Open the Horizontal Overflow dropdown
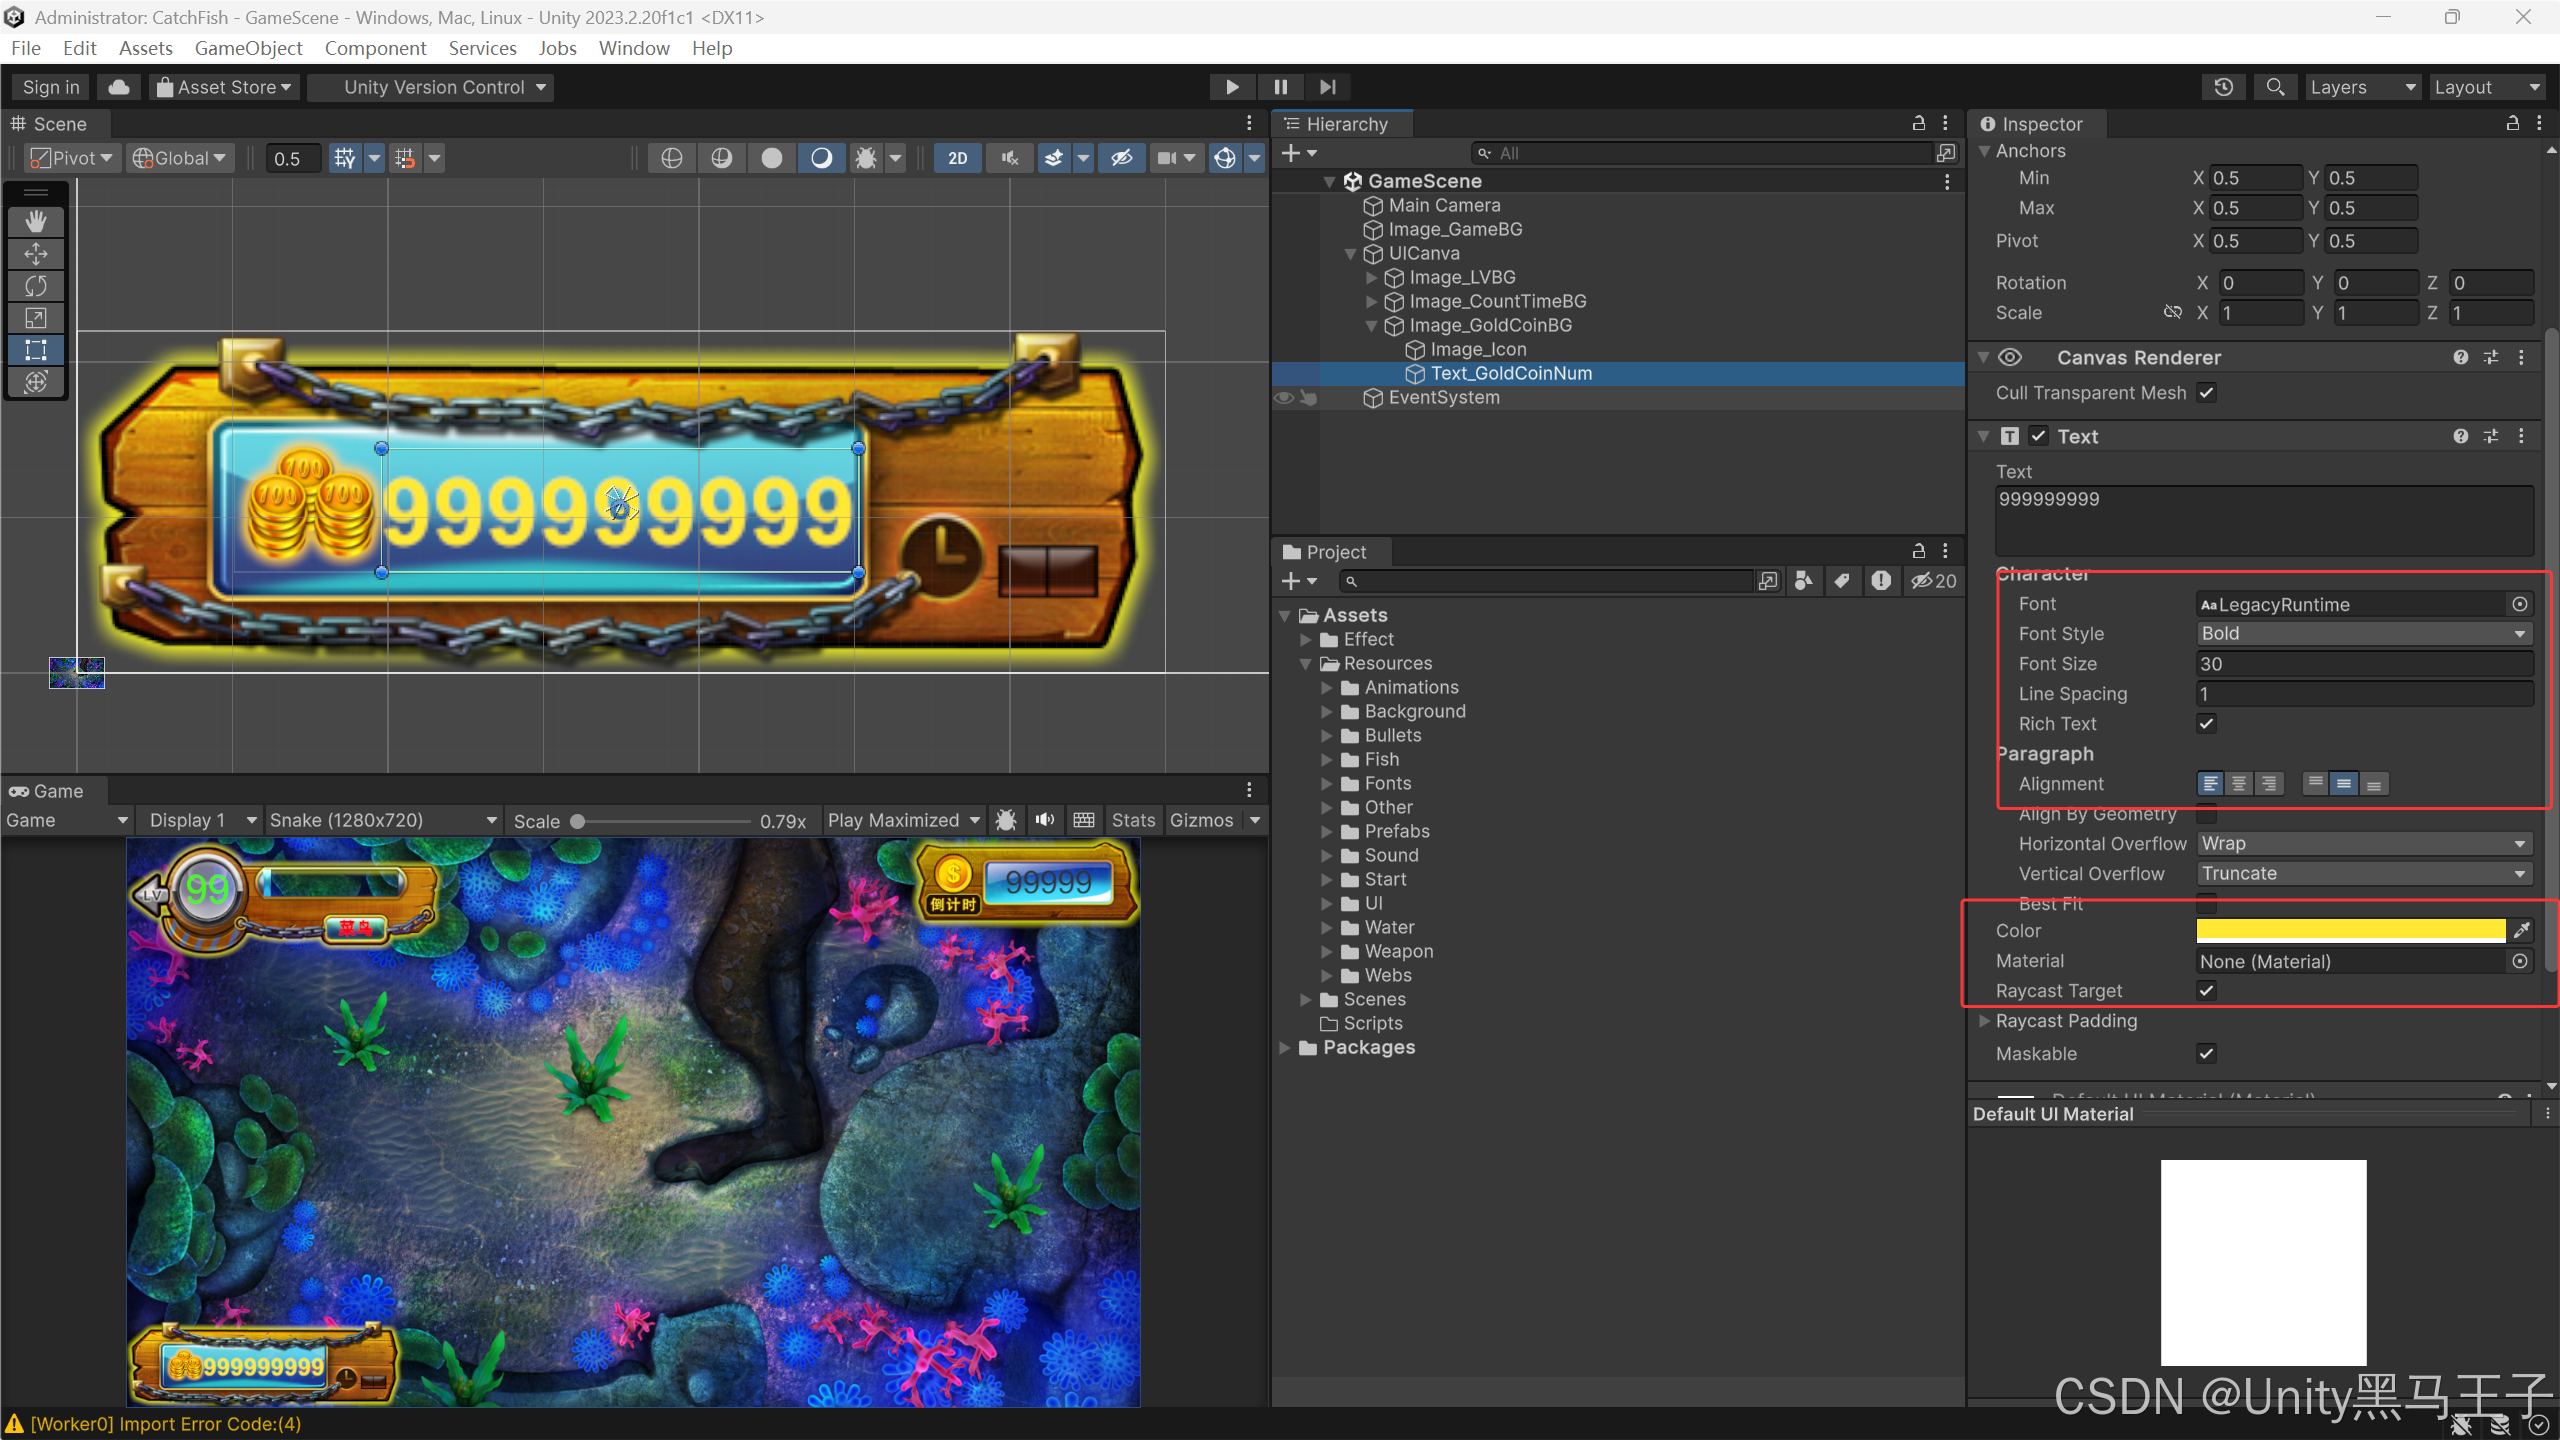2560x1440 pixels. pyautogui.click(x=2364, y=844)
